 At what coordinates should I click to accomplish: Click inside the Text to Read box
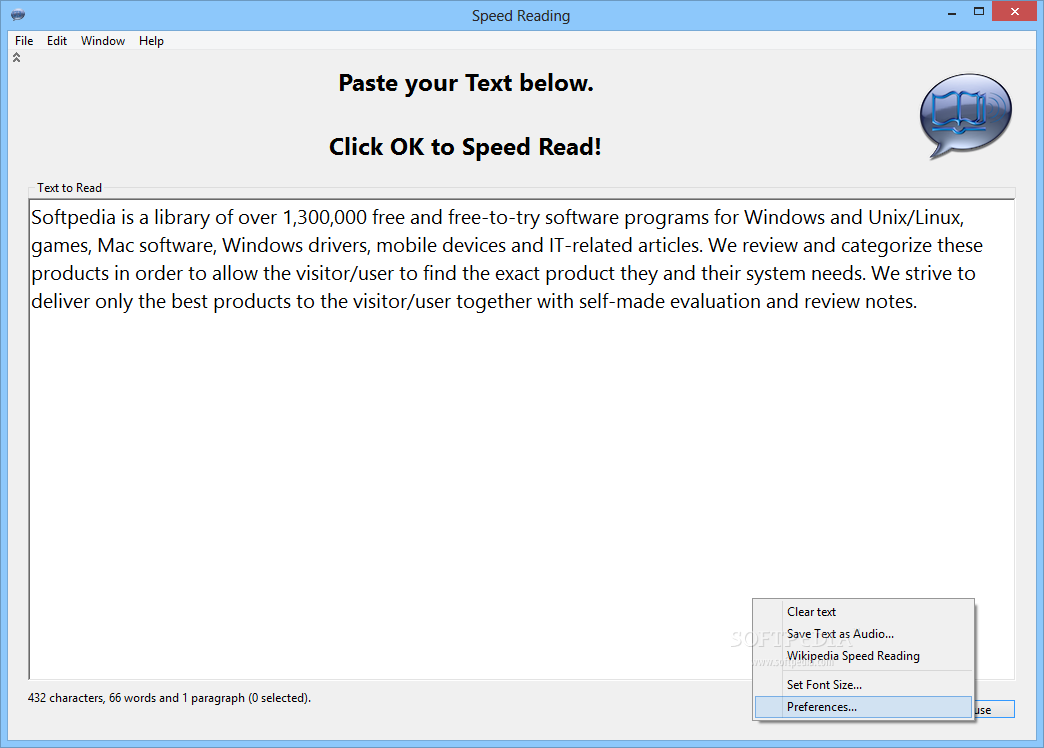point(521,439)
